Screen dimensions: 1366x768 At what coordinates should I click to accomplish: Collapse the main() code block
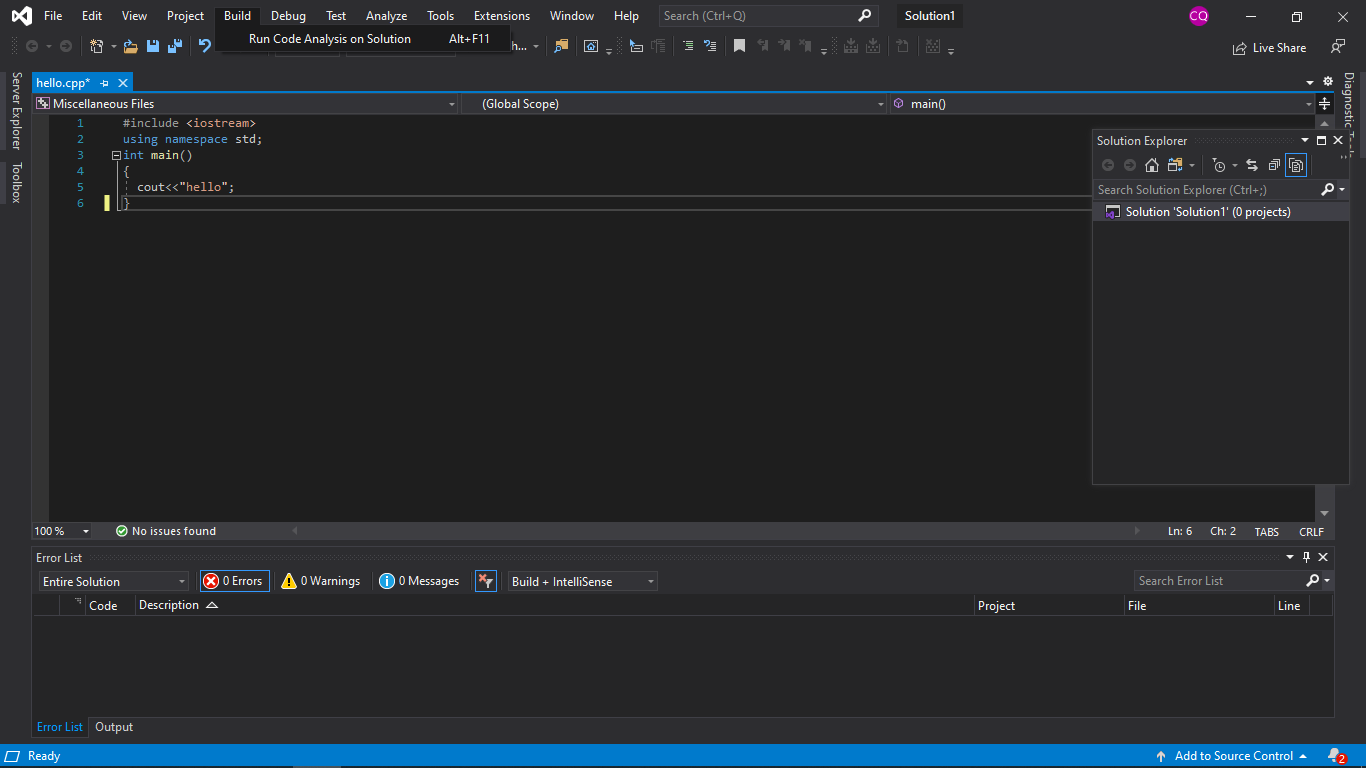click(x=116, y=156)
